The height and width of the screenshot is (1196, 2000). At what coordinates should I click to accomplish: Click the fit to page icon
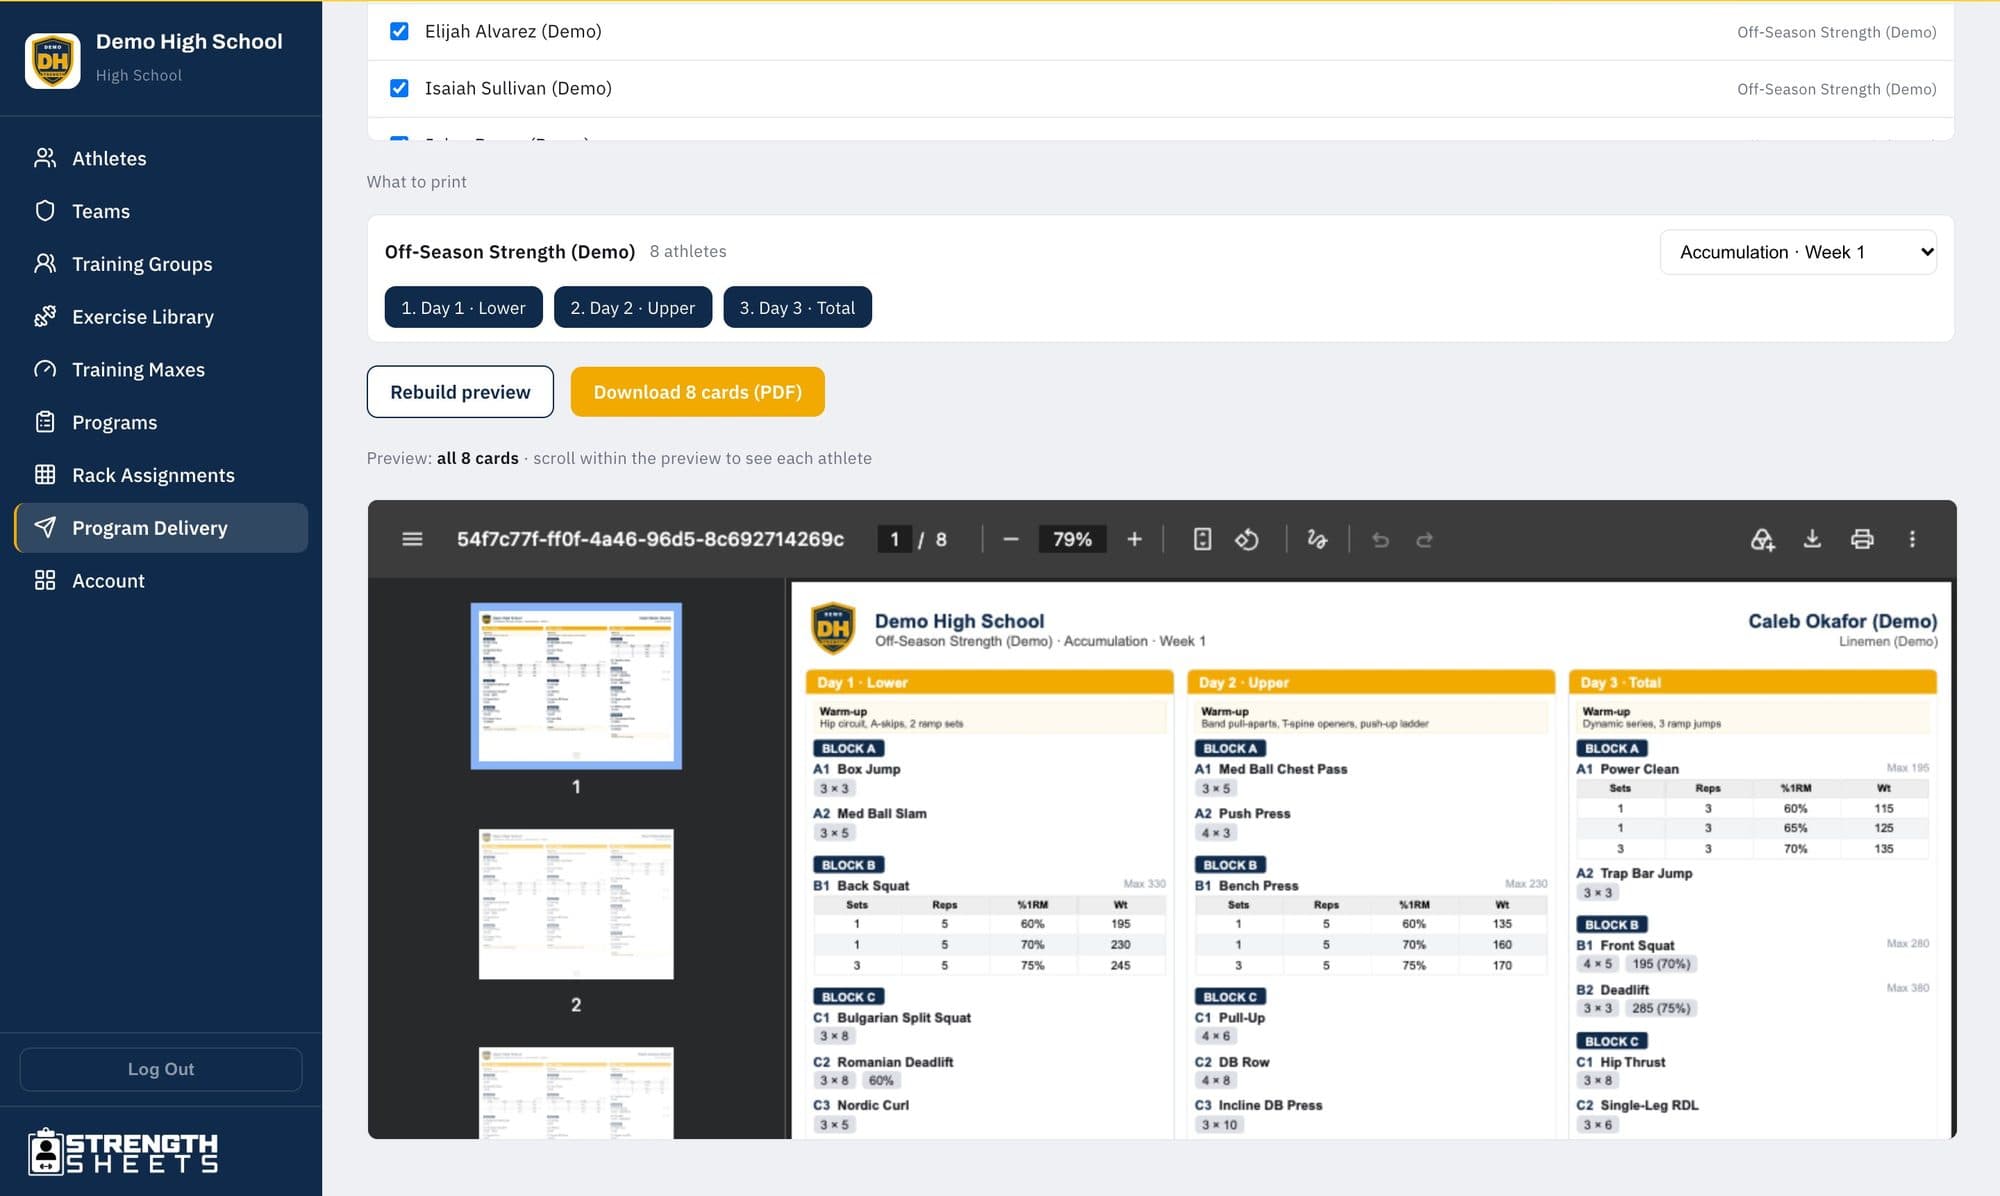pos(1202,539)
